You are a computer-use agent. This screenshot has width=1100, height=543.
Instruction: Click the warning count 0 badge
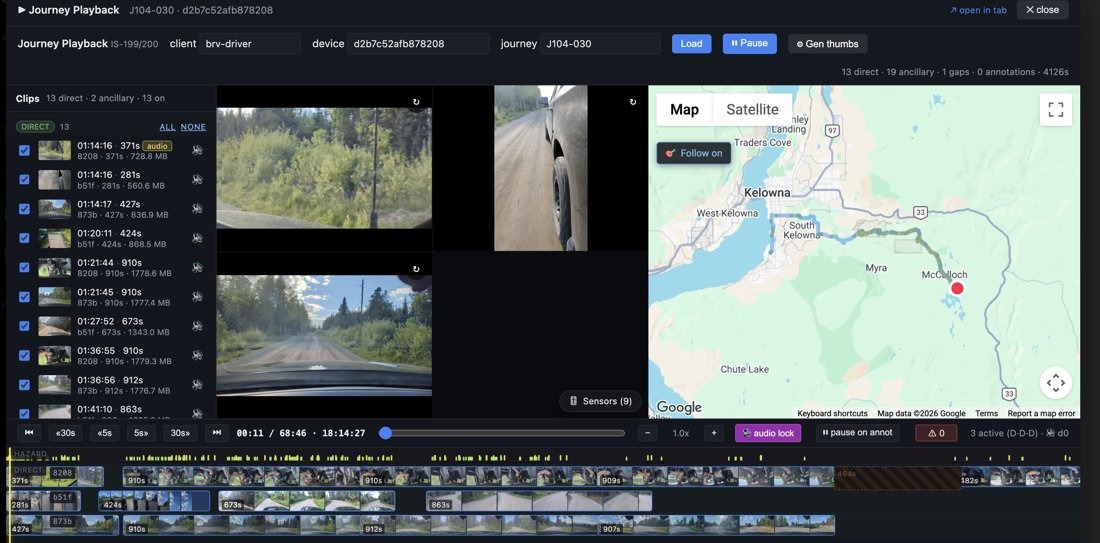[x=936, y=433]
